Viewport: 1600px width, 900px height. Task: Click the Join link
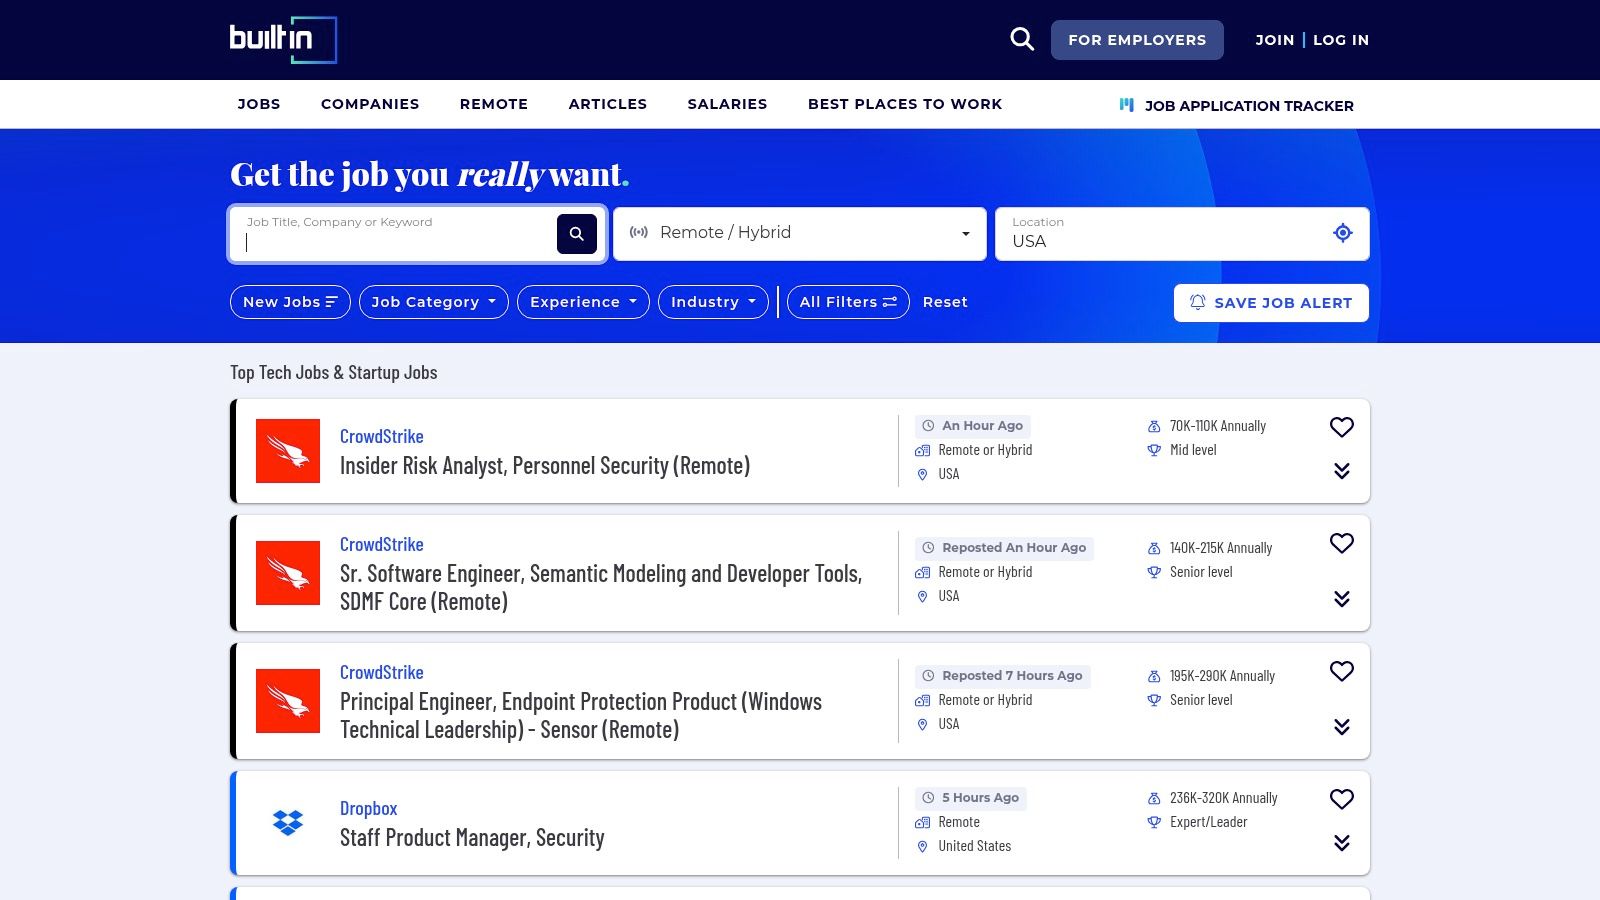[x=1274, y=40]
